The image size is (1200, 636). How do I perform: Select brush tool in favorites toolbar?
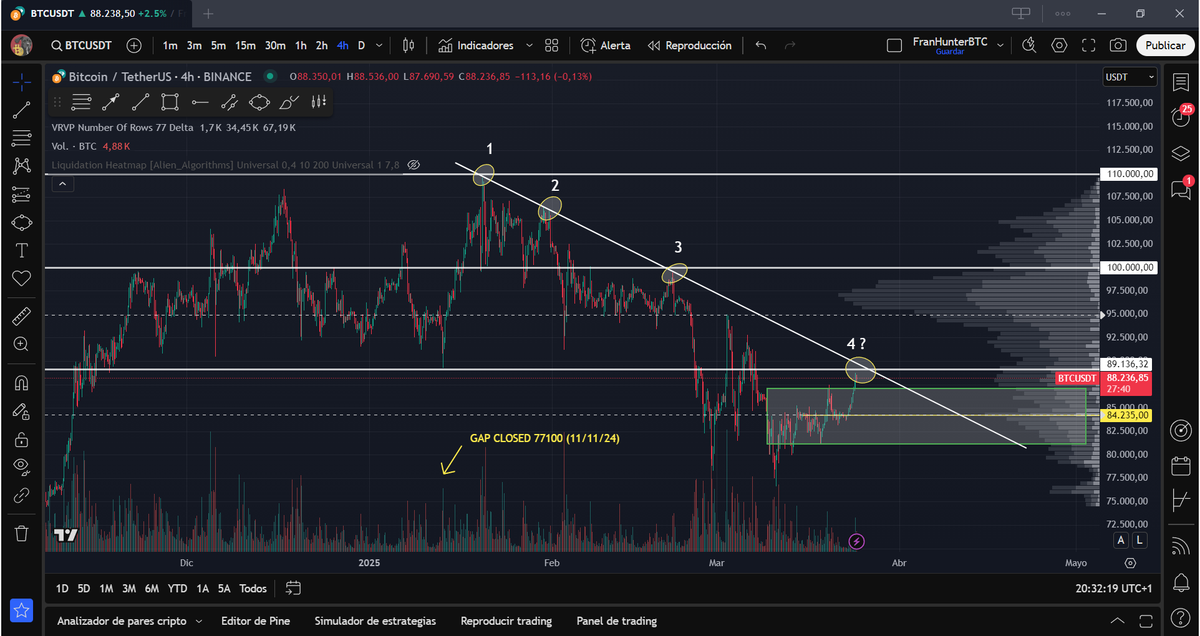tap(289, 101)
